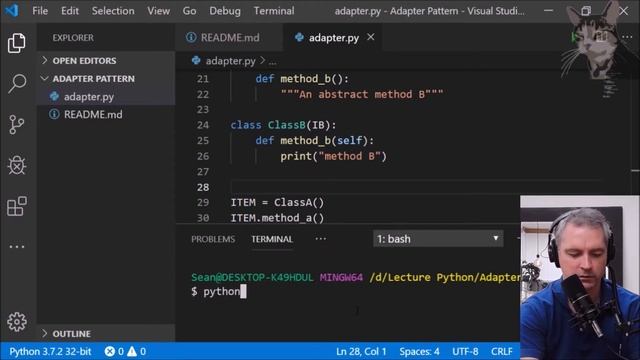The height and width of the screenshot is (360, 640).
Task: Expand the Open Editors section
Action: (x=84, y=60)
